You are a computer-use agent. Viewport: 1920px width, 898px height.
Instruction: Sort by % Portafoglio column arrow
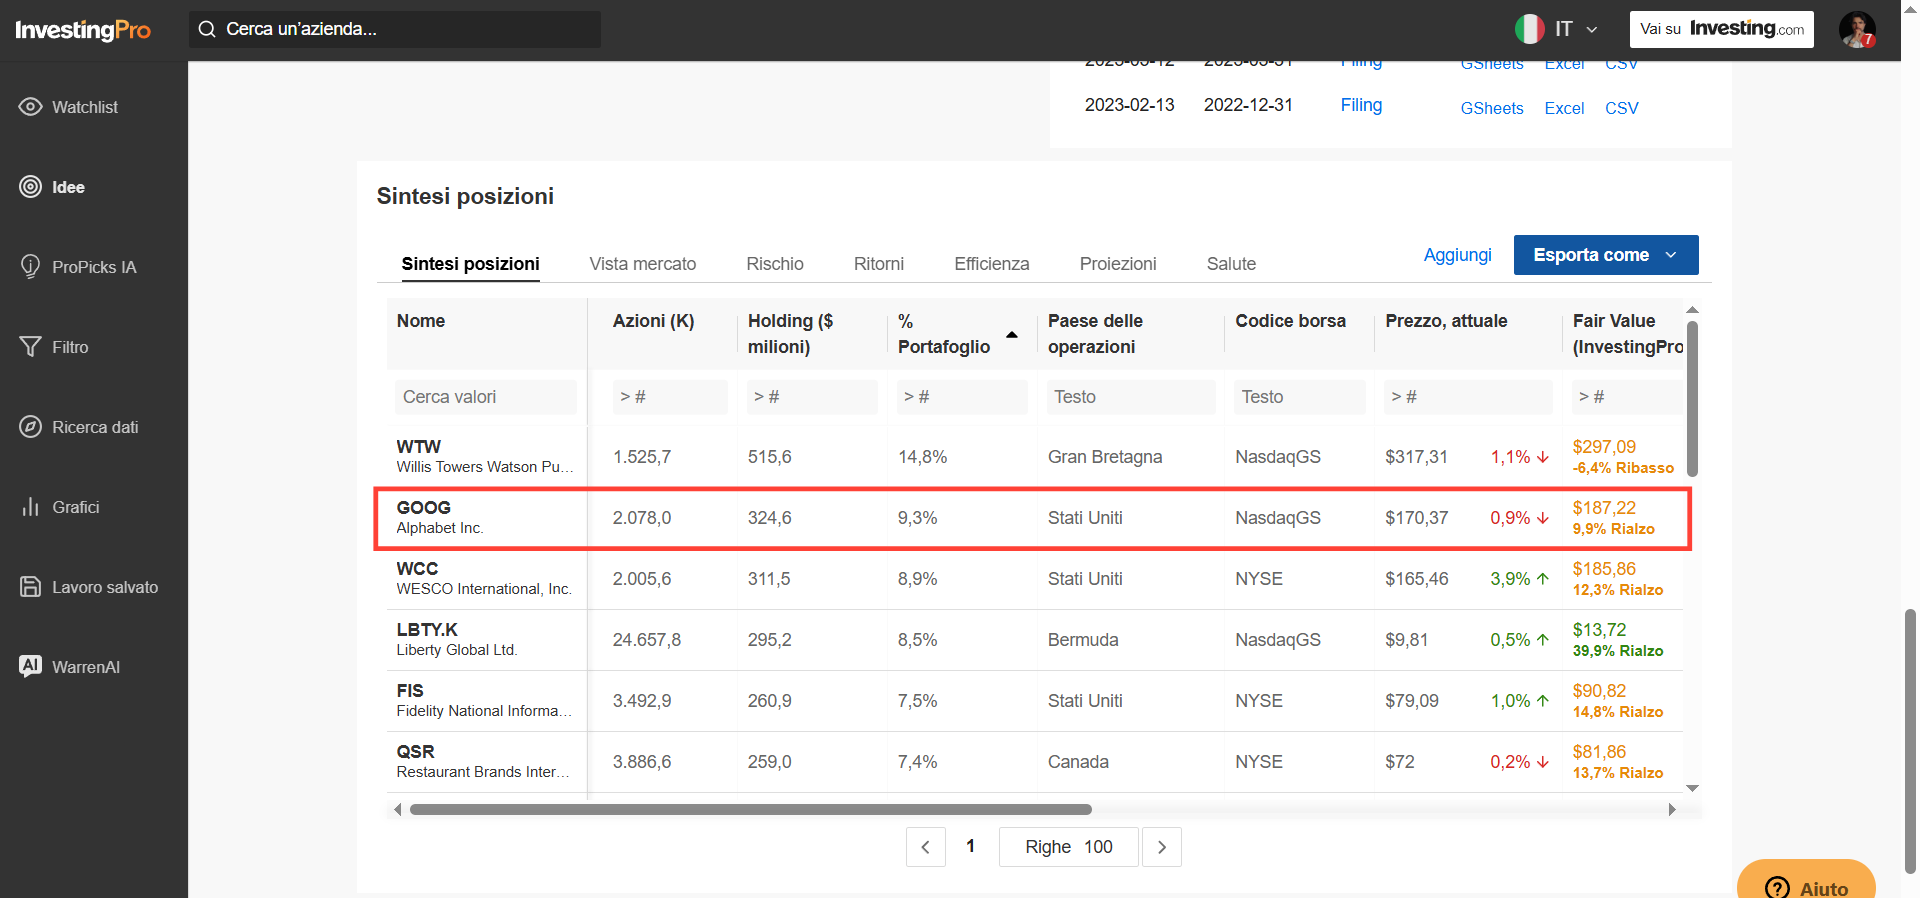tap(1012, 335)
